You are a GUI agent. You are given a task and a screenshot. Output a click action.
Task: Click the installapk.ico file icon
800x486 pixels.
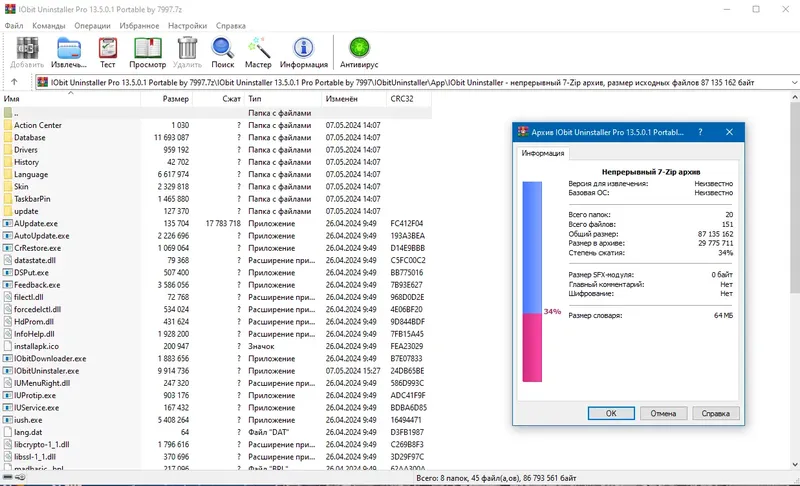coord(8,346)
